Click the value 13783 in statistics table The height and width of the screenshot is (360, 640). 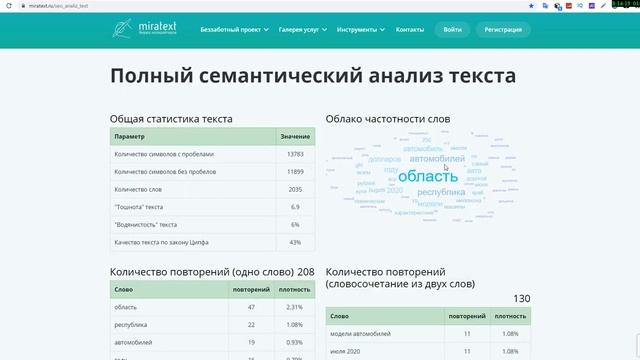click(x=295, y=154)
